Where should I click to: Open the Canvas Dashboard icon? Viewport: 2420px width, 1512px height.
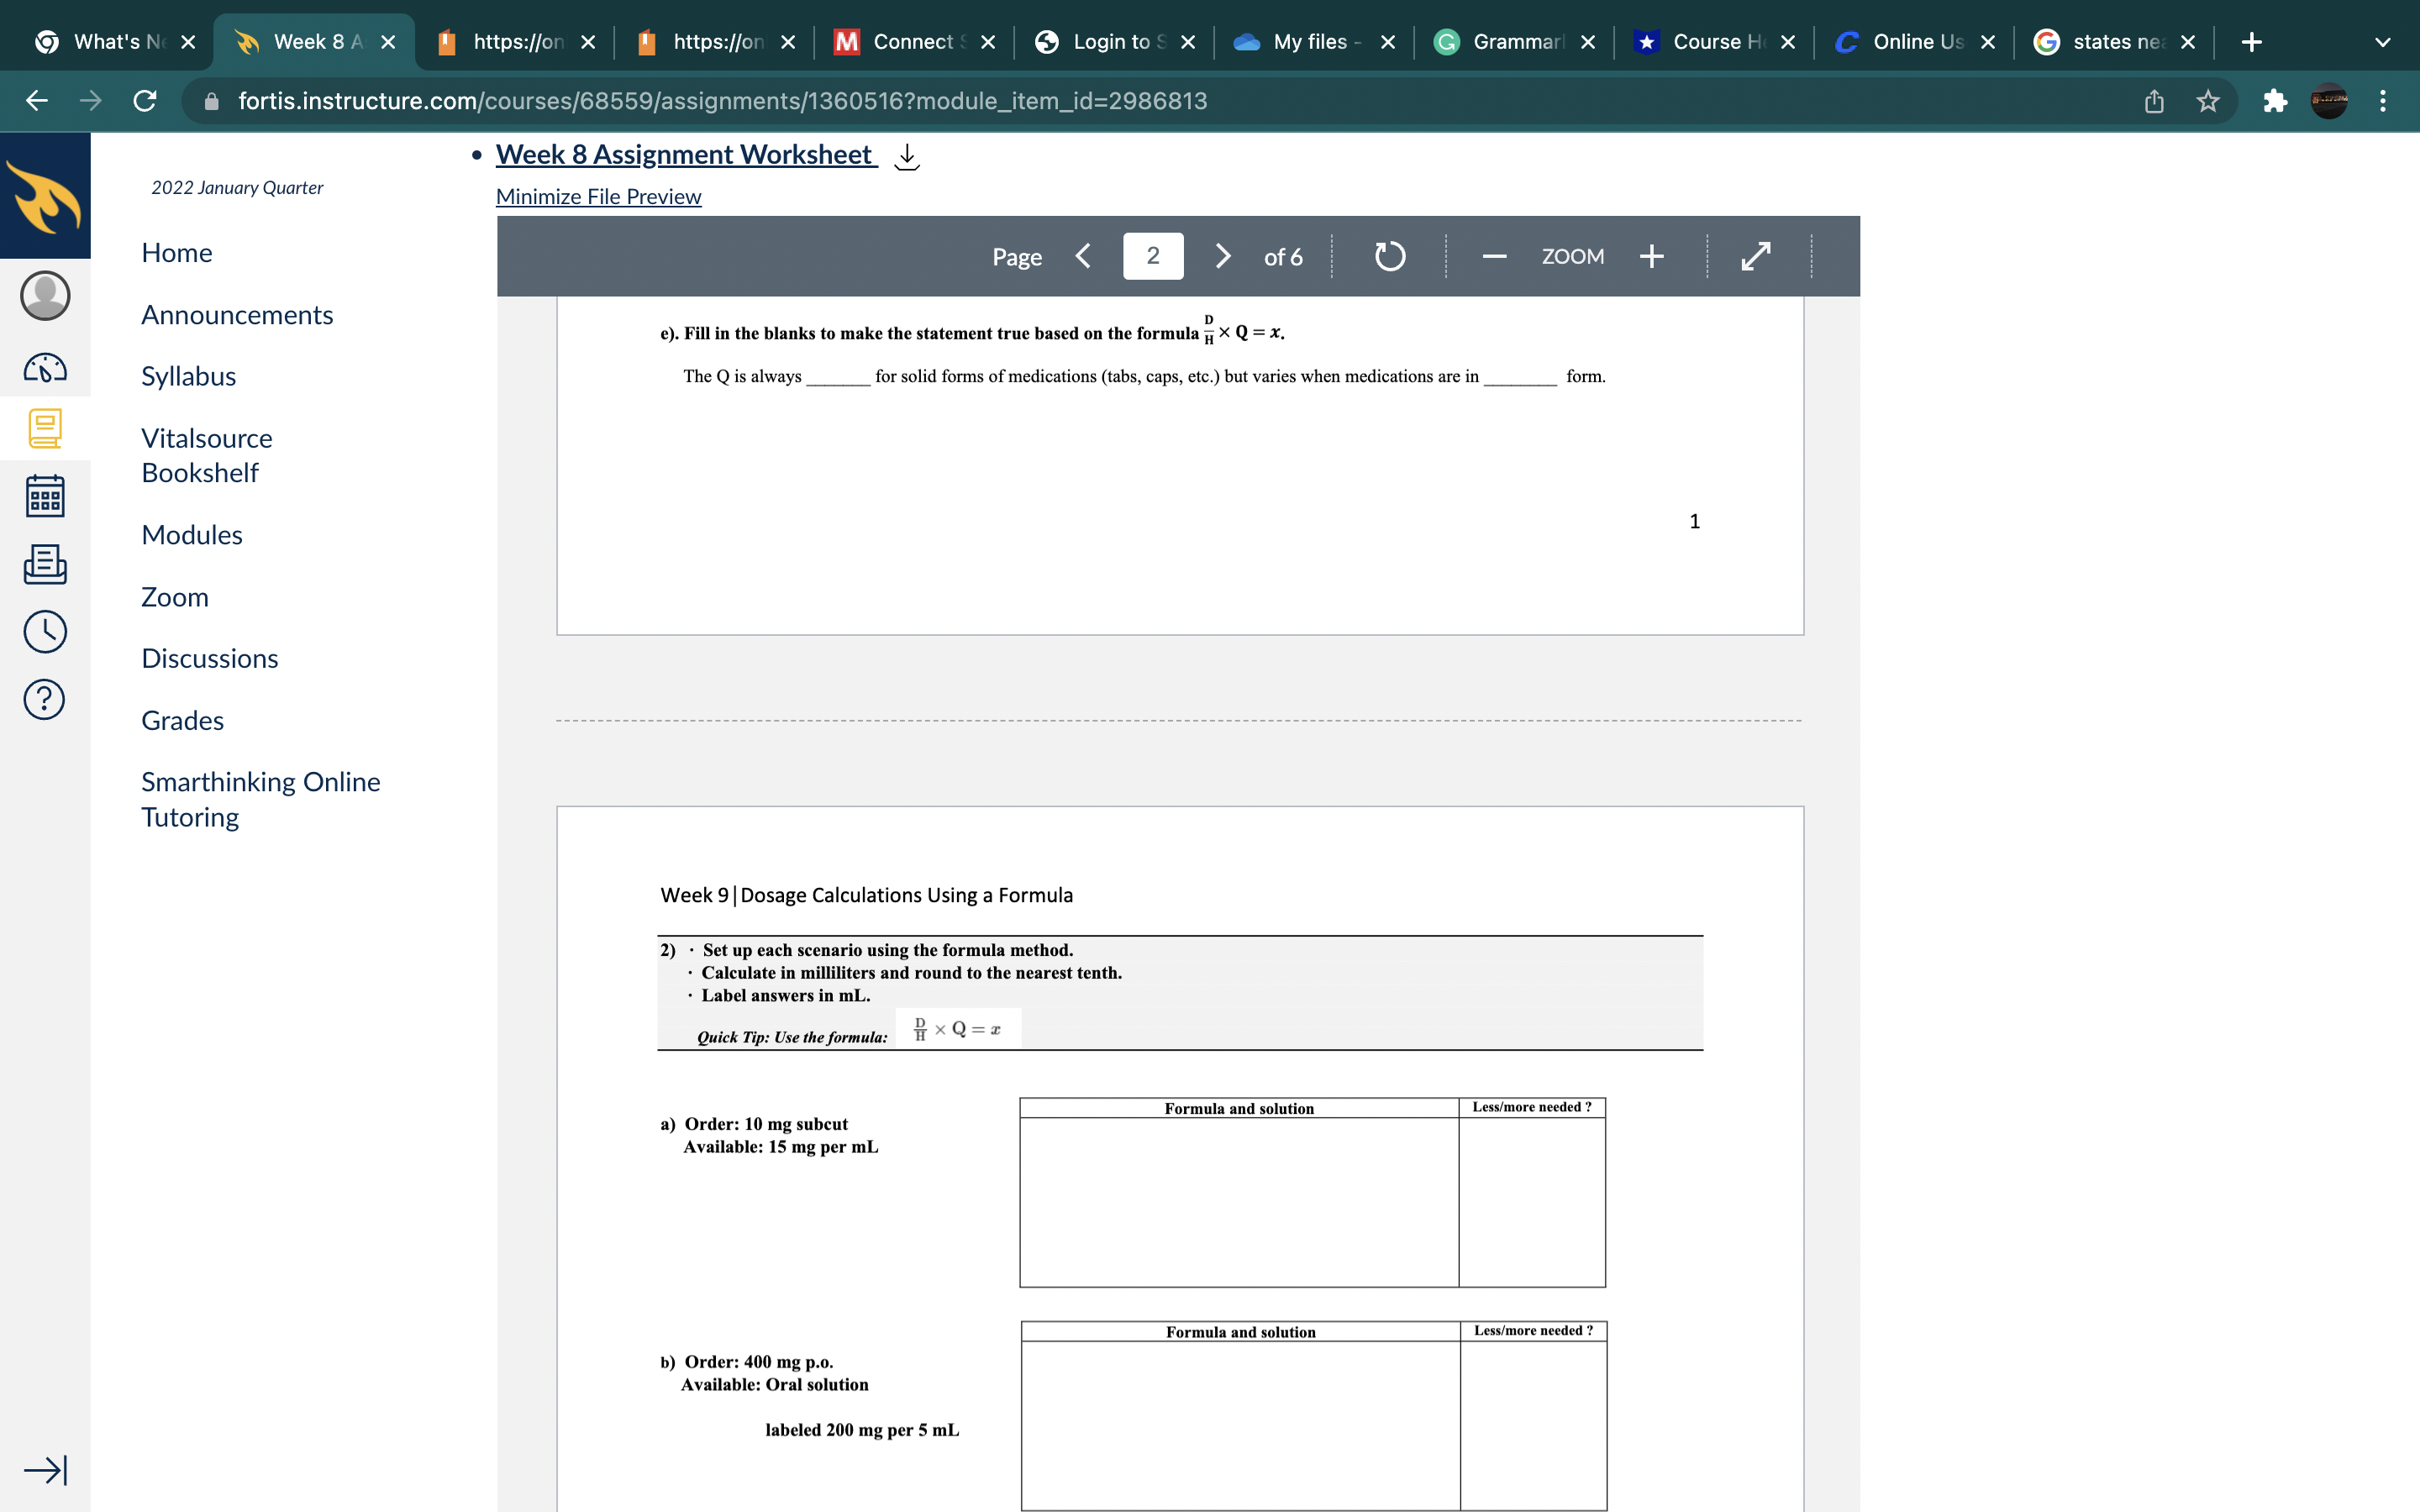tap(45, 368)
